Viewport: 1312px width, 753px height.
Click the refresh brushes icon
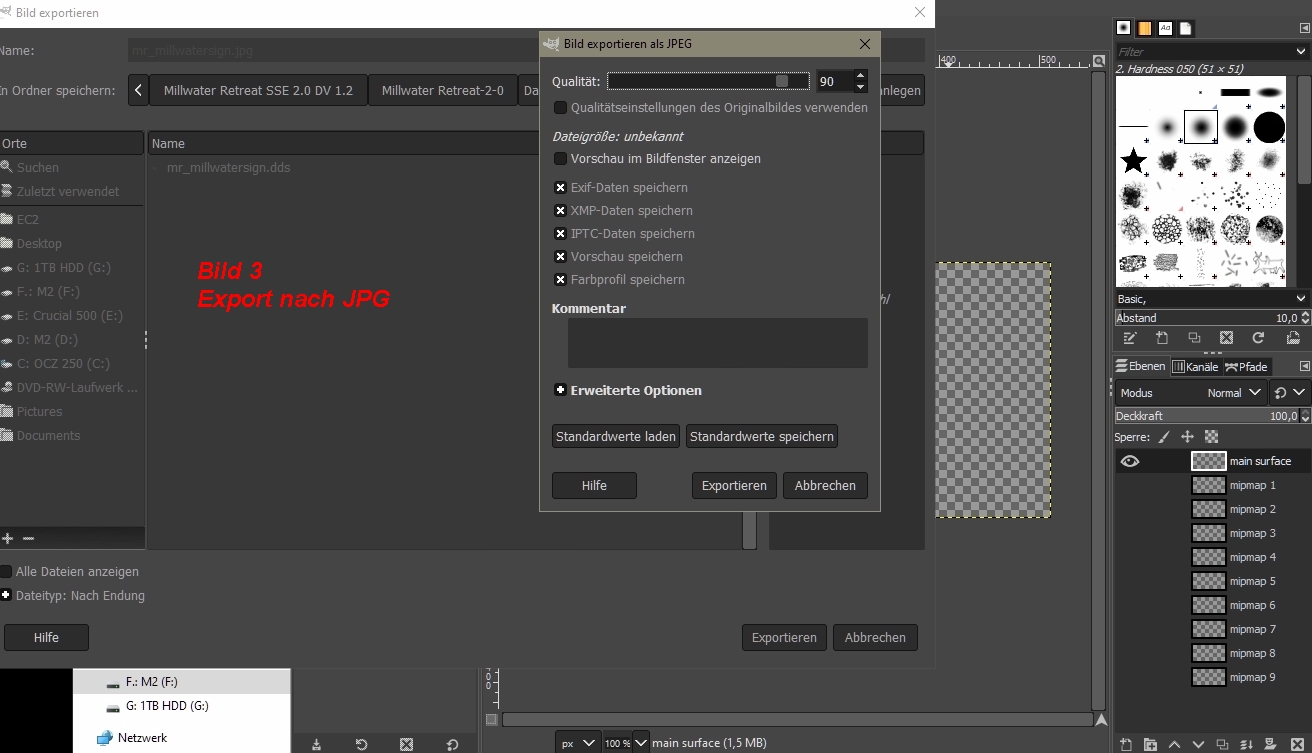1259,338
